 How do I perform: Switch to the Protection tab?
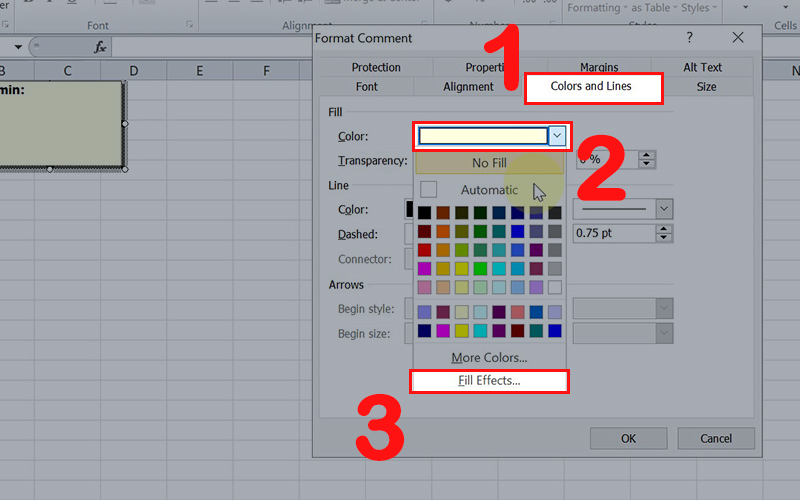click(x=376, y=67)
